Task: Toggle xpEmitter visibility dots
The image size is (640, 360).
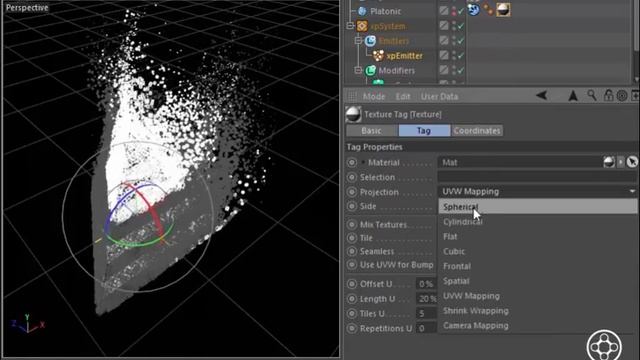Action: pos(454,56)
